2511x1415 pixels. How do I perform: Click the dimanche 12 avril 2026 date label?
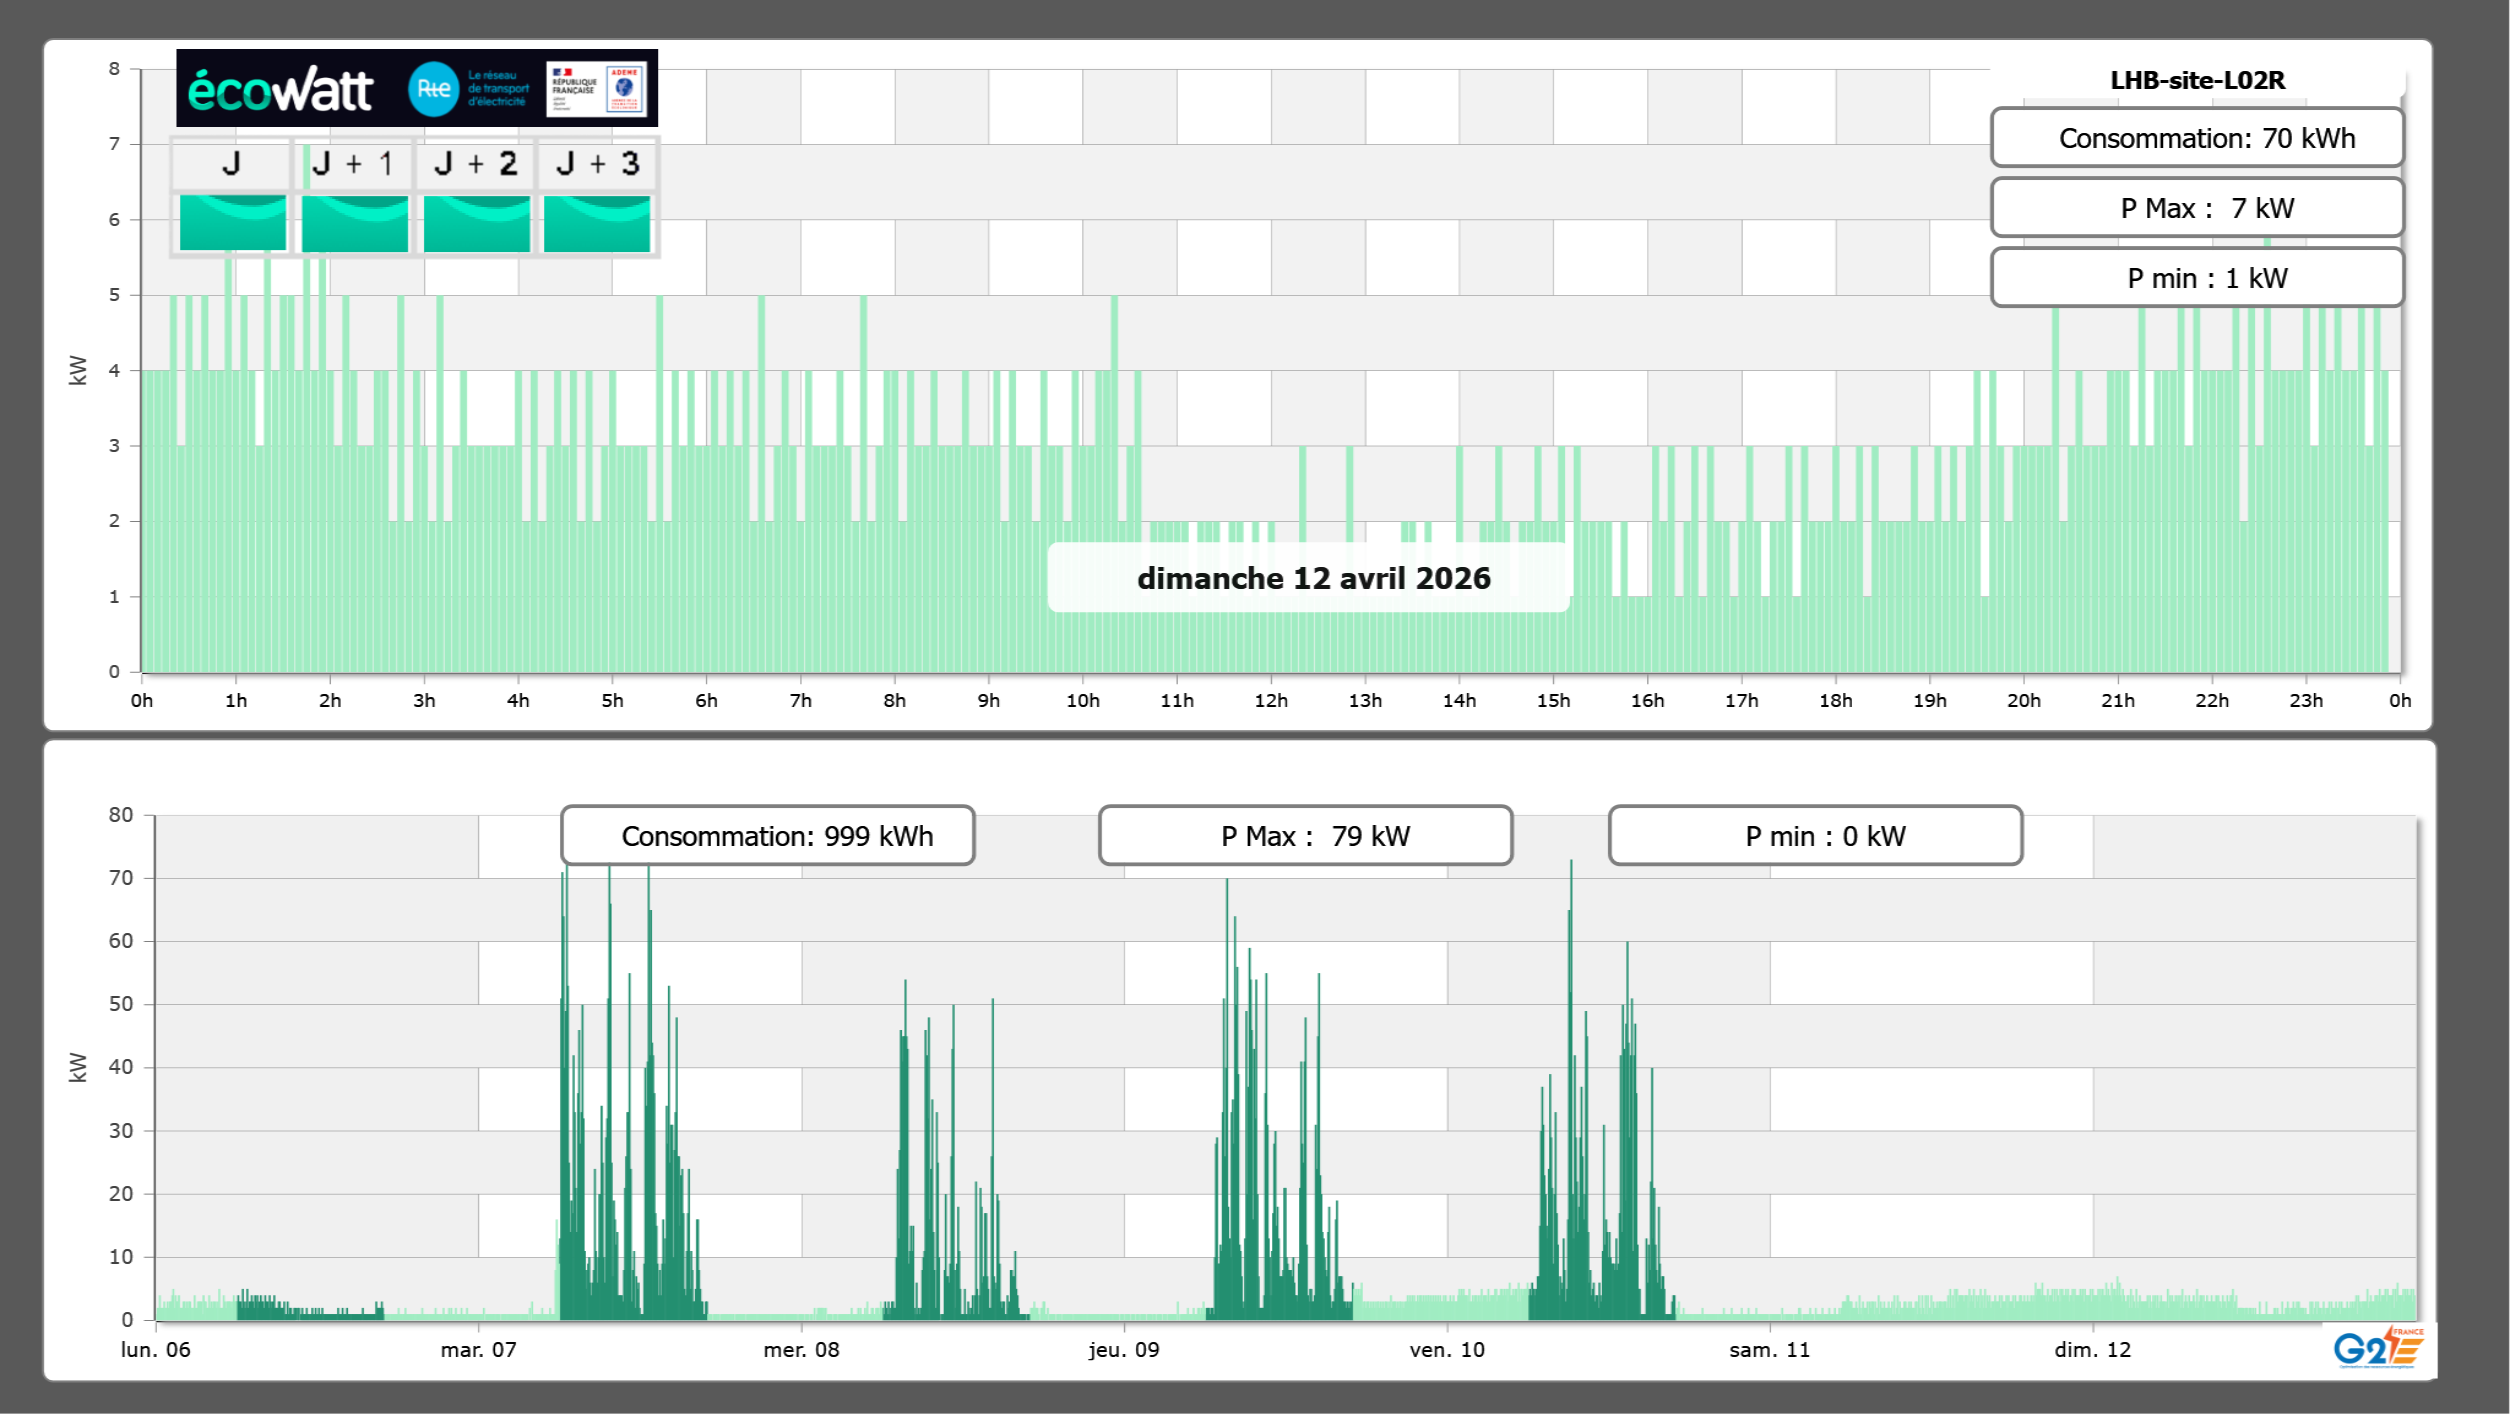pyautogui.click(x=1312, y=578)
